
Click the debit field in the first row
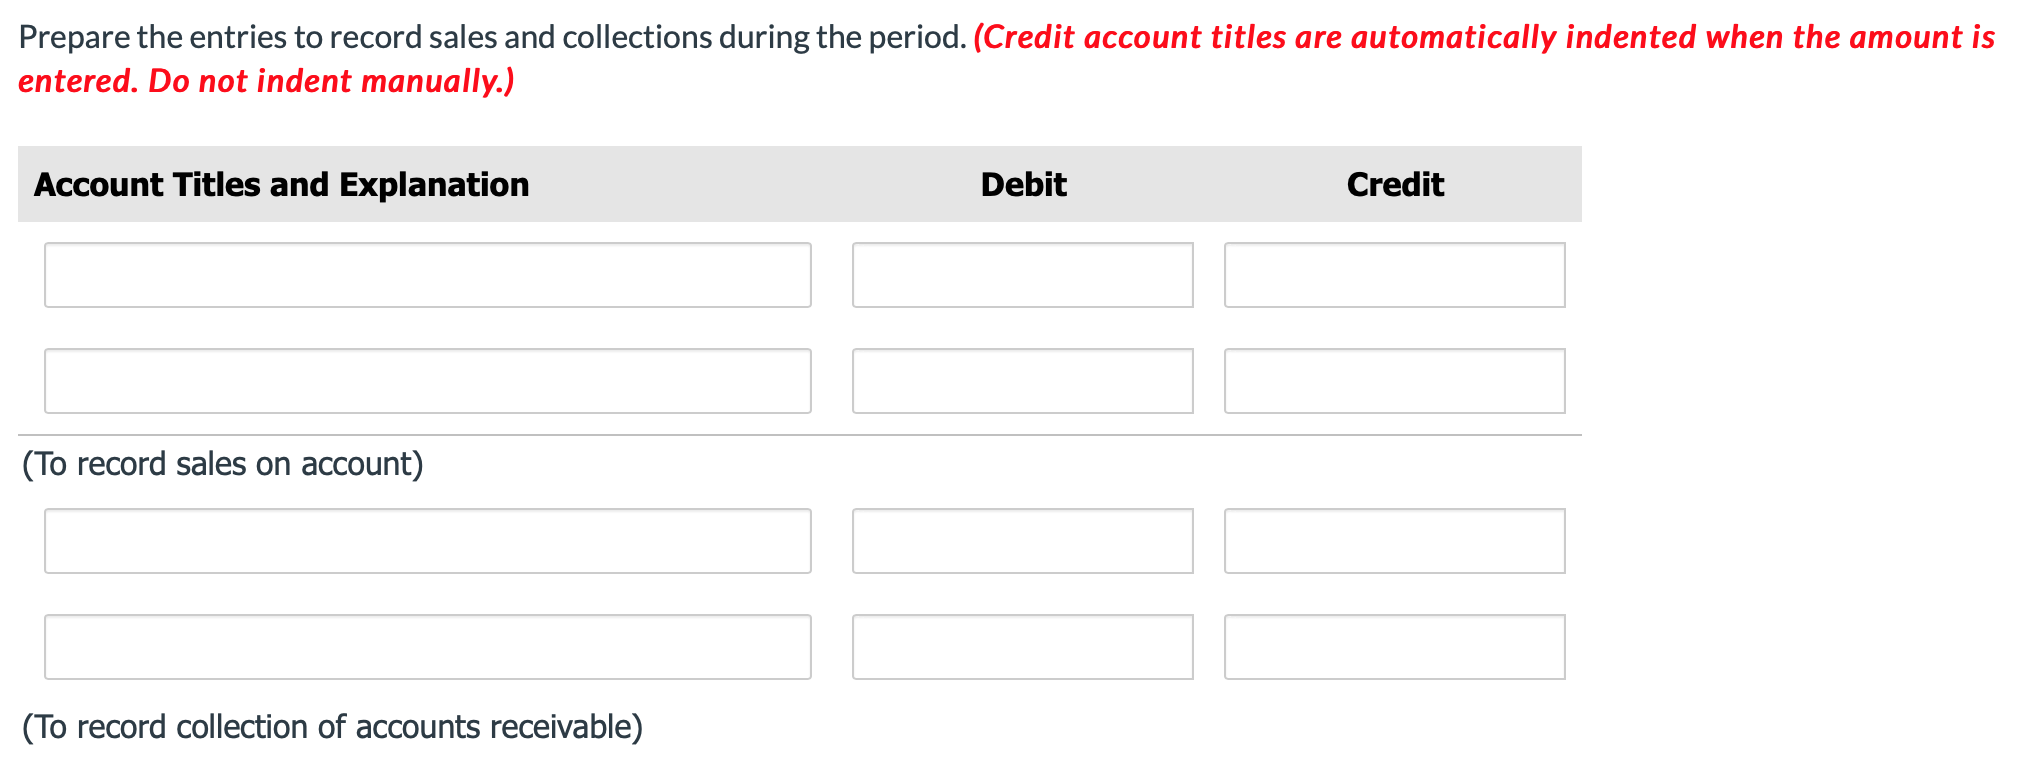point(1023,275)
